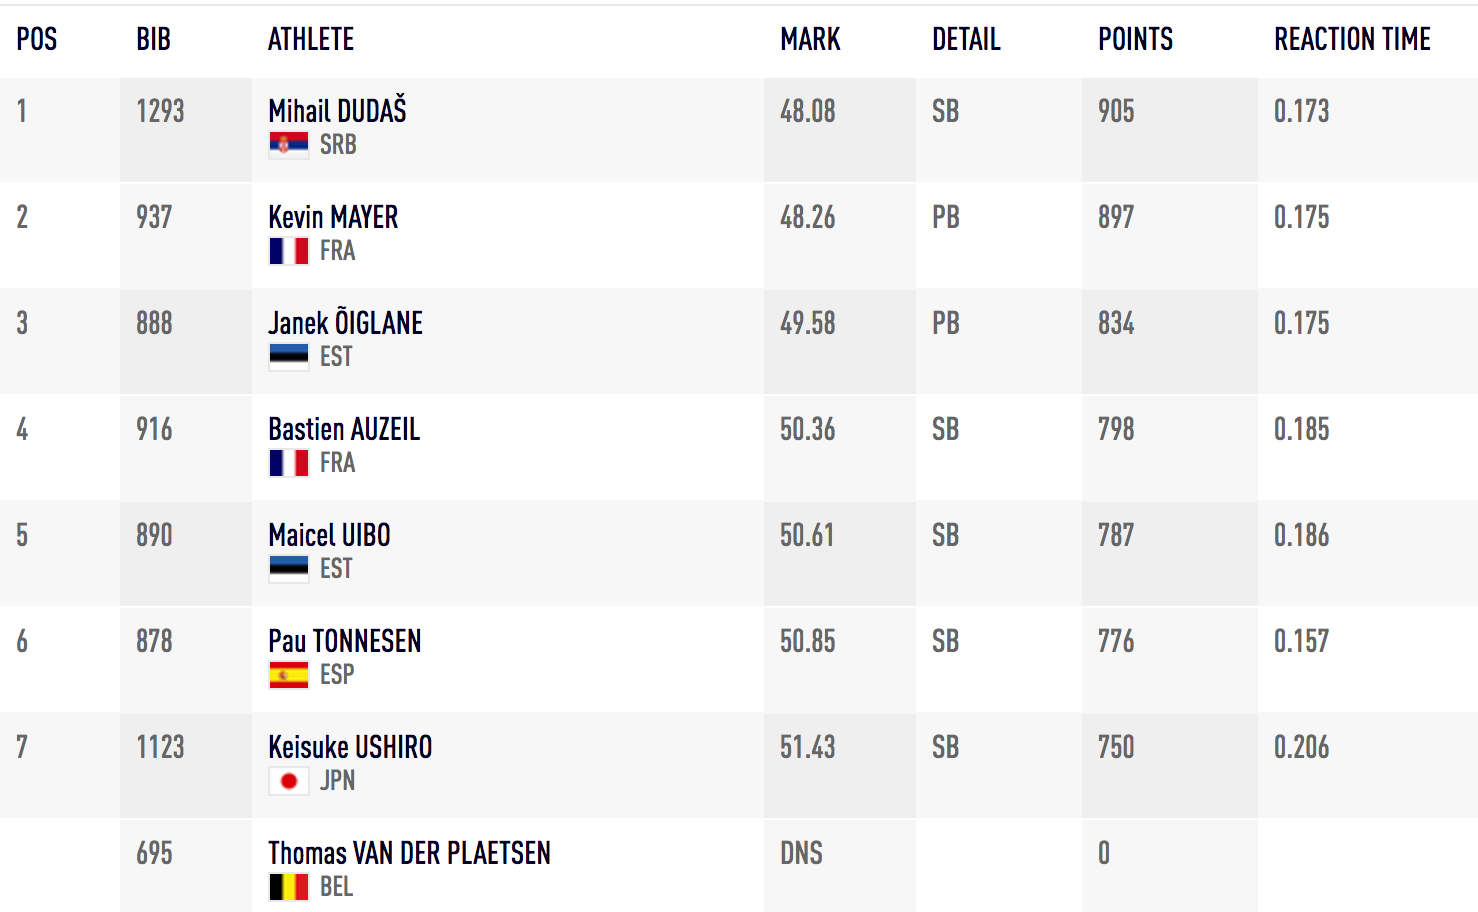Viewport: 1478px width, 912px height.
Task: Click the REACTION TIME column header
Action: [x=1352, y=39]
